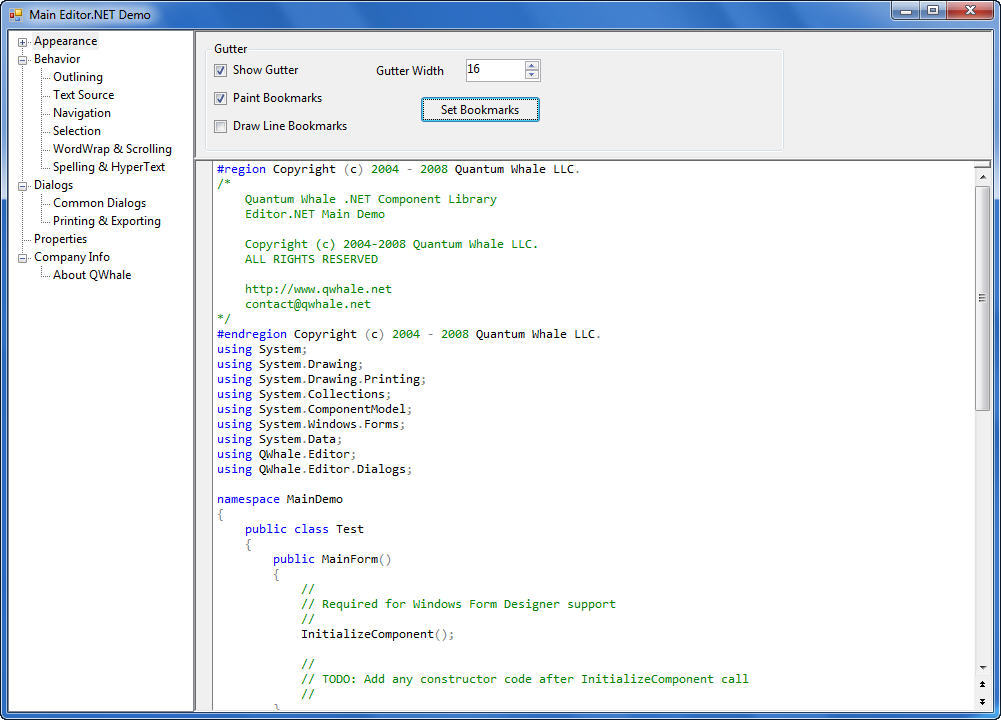The height and width of the screenshot is (720, 1001).
Task: Select the Behavior tree label
Action: [57, 59]
